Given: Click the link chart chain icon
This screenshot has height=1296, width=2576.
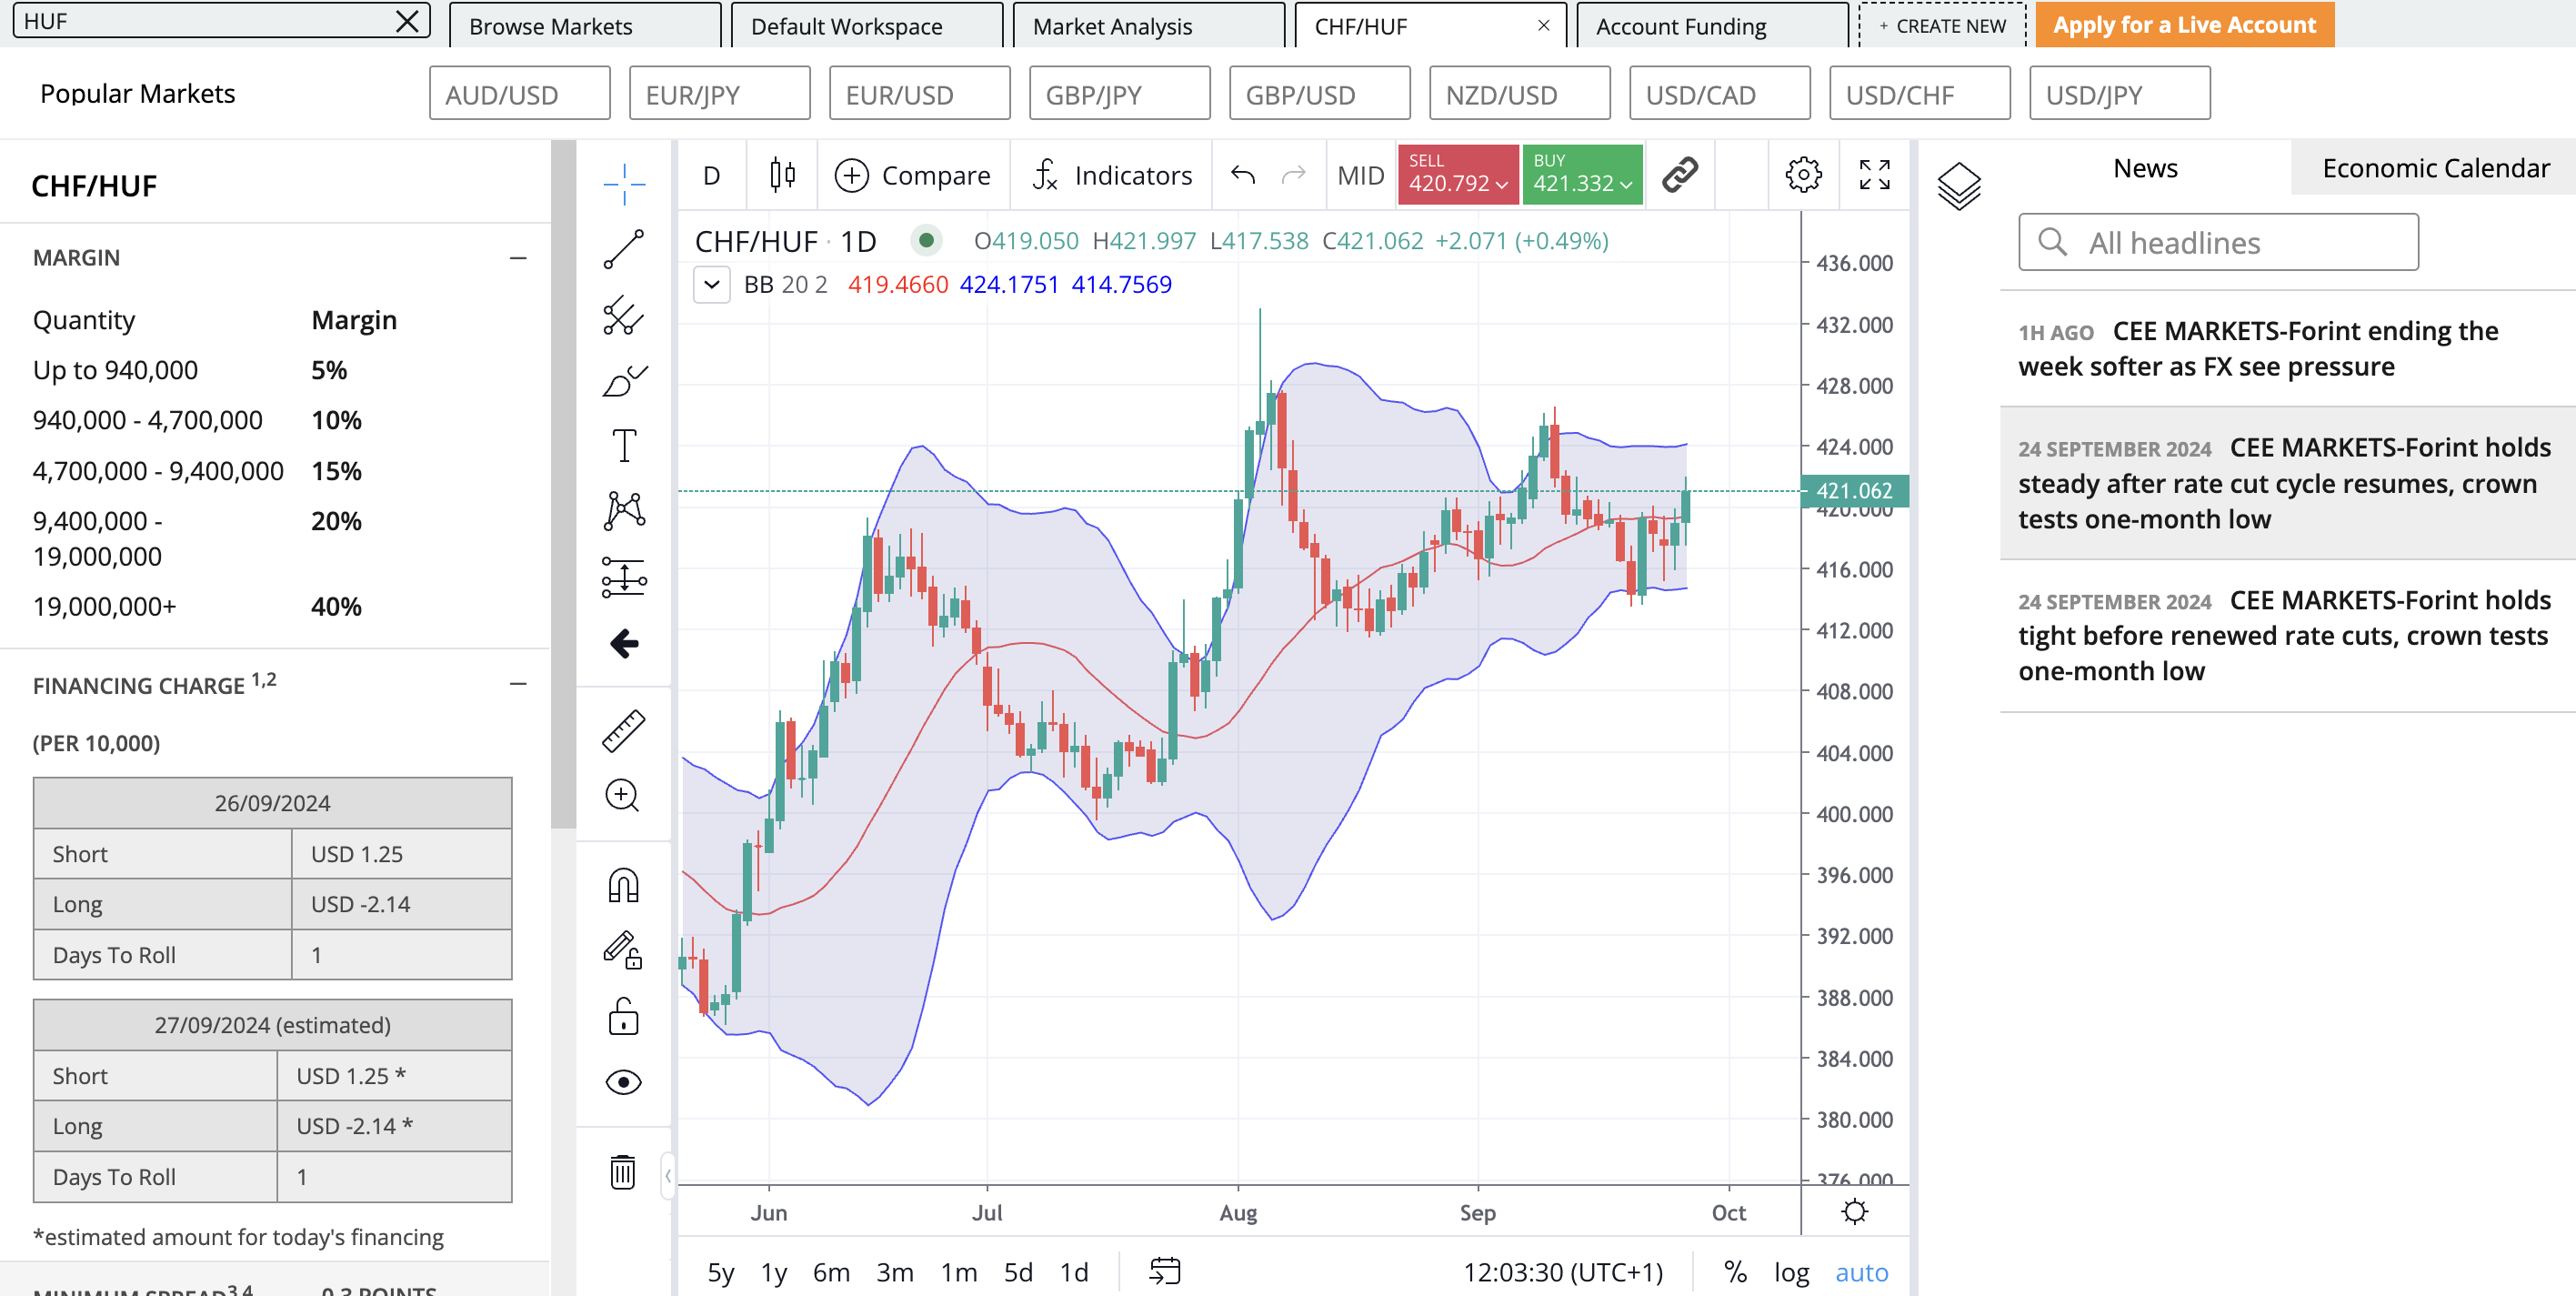Looking at the screenshot, I should pyautogui.click(x=1680, y=175).
